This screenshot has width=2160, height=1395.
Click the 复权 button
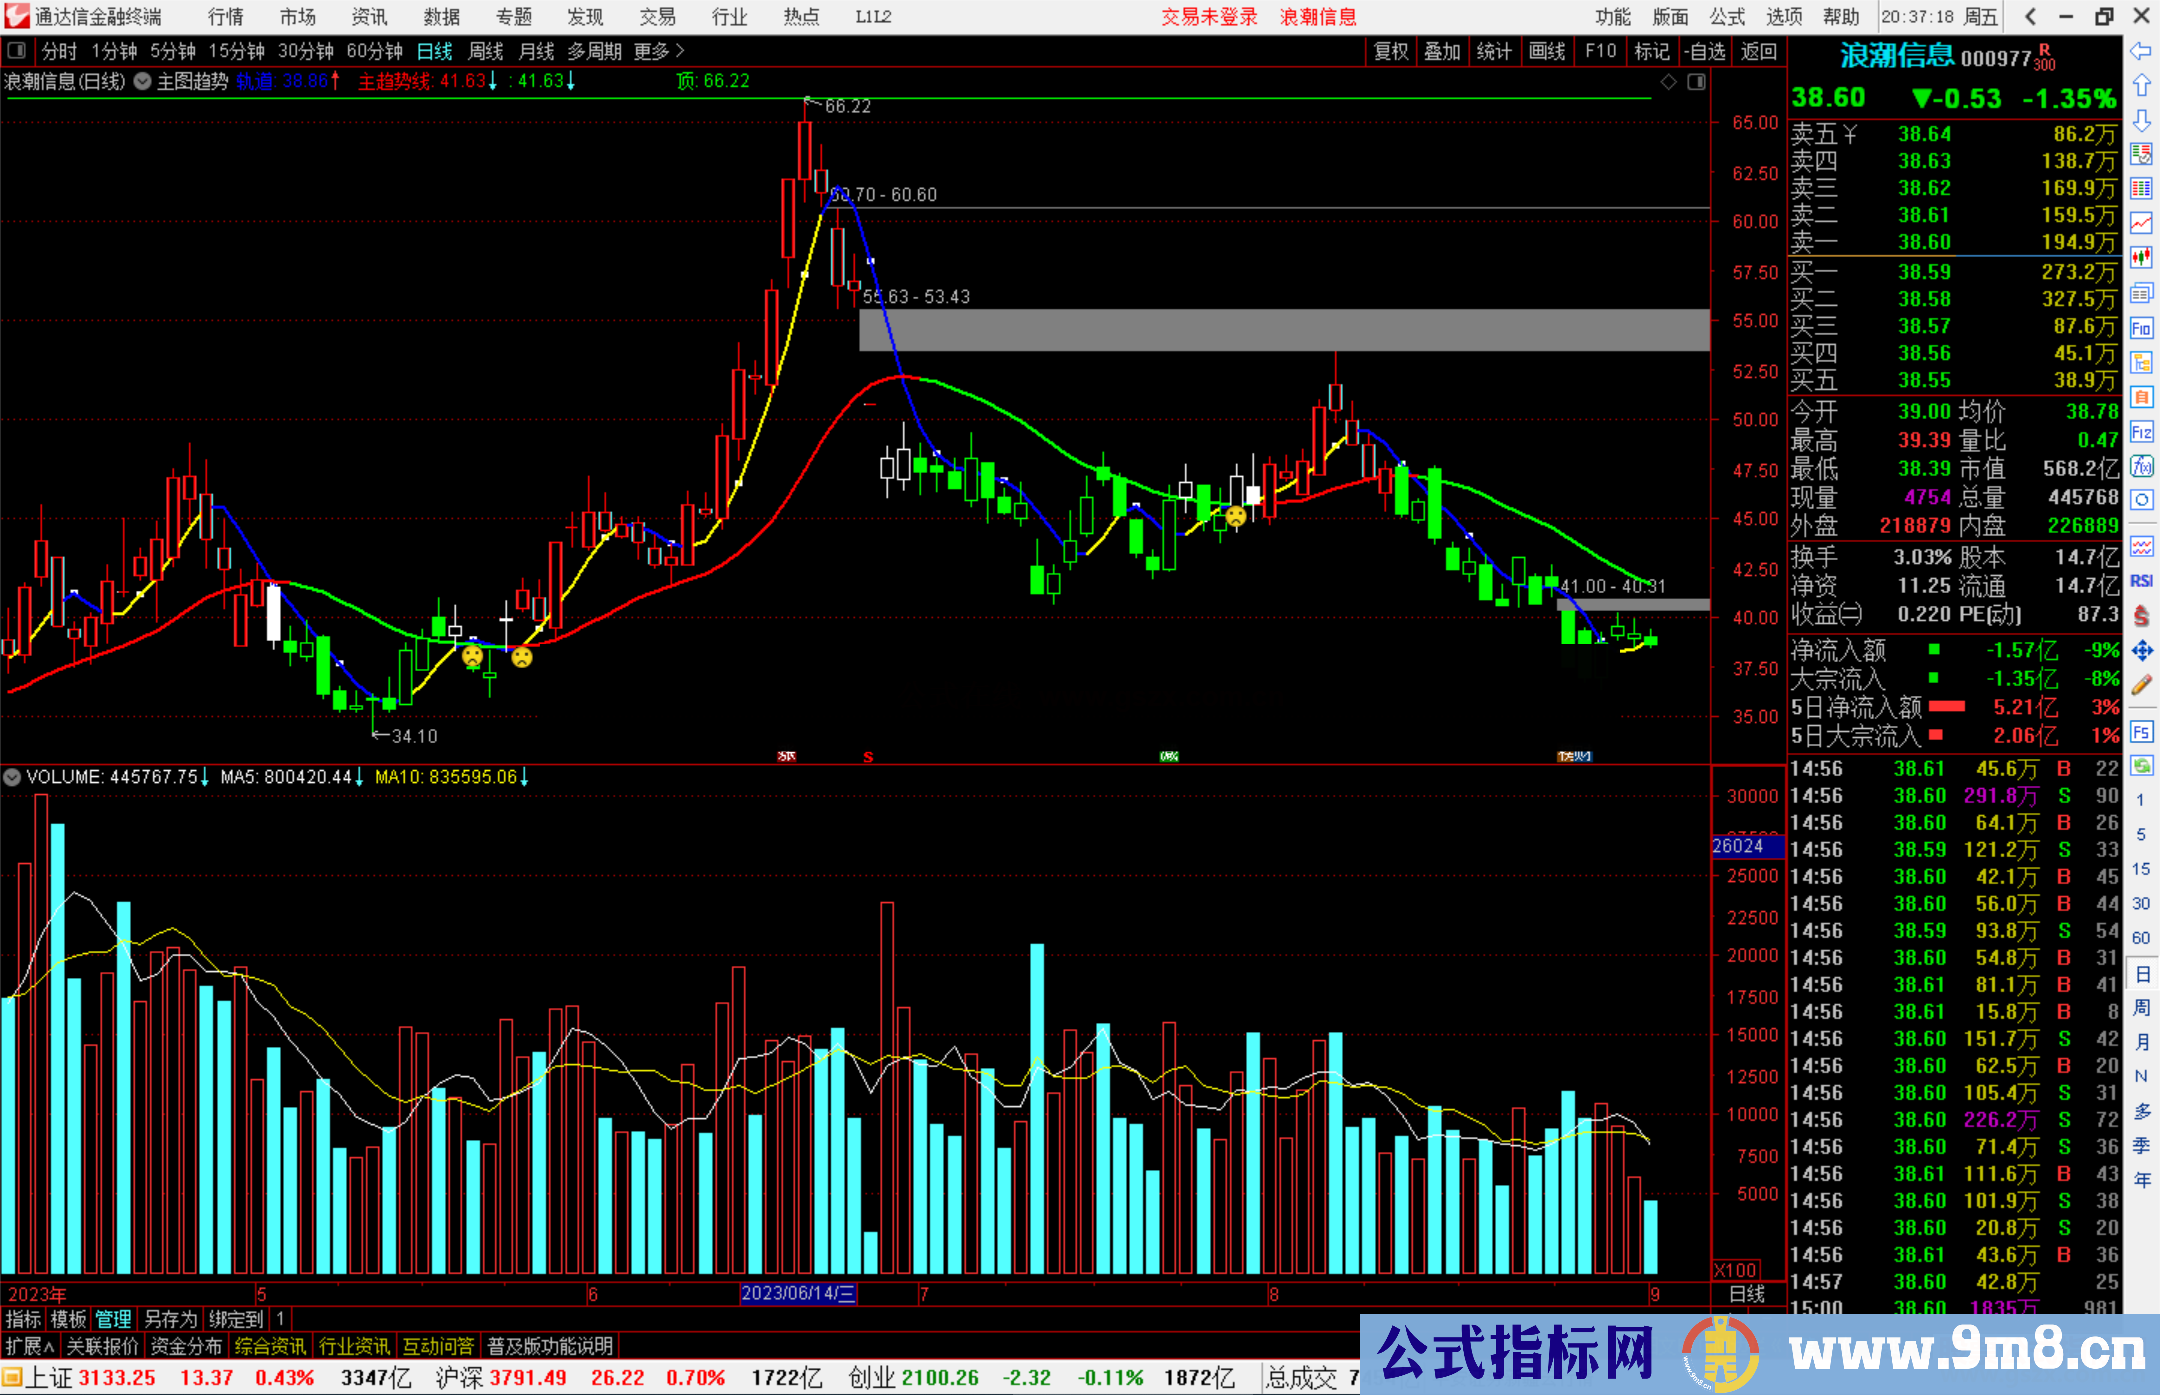click(1391, 51)
